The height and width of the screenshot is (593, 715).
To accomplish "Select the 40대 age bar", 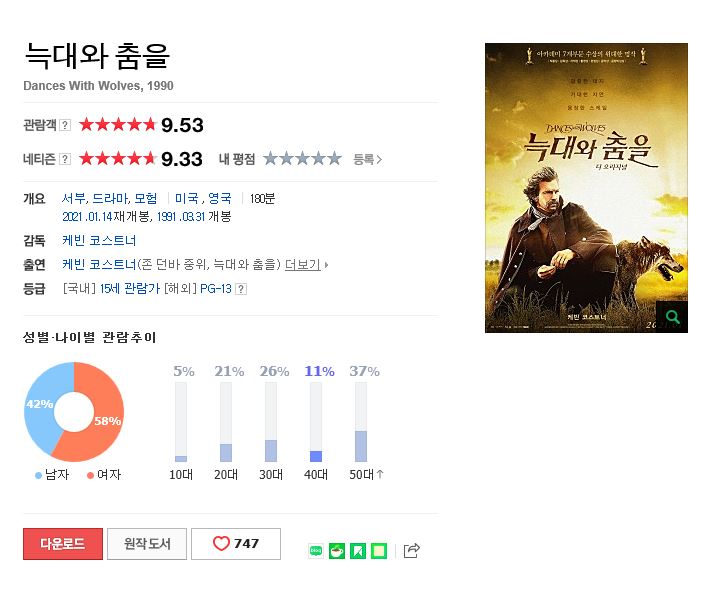I will pos(316,422).
